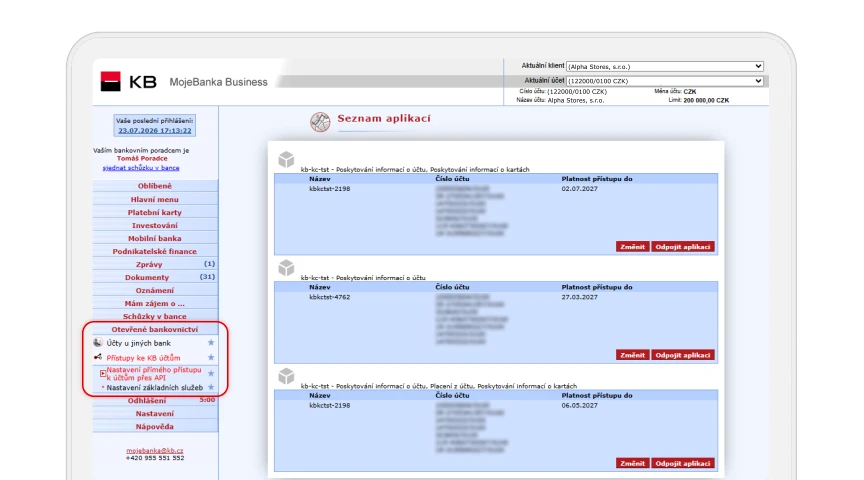Click the validity date 06.05.2027
Image resolution: width=864 pixels, height=480 pixels.
coord(580,405)
